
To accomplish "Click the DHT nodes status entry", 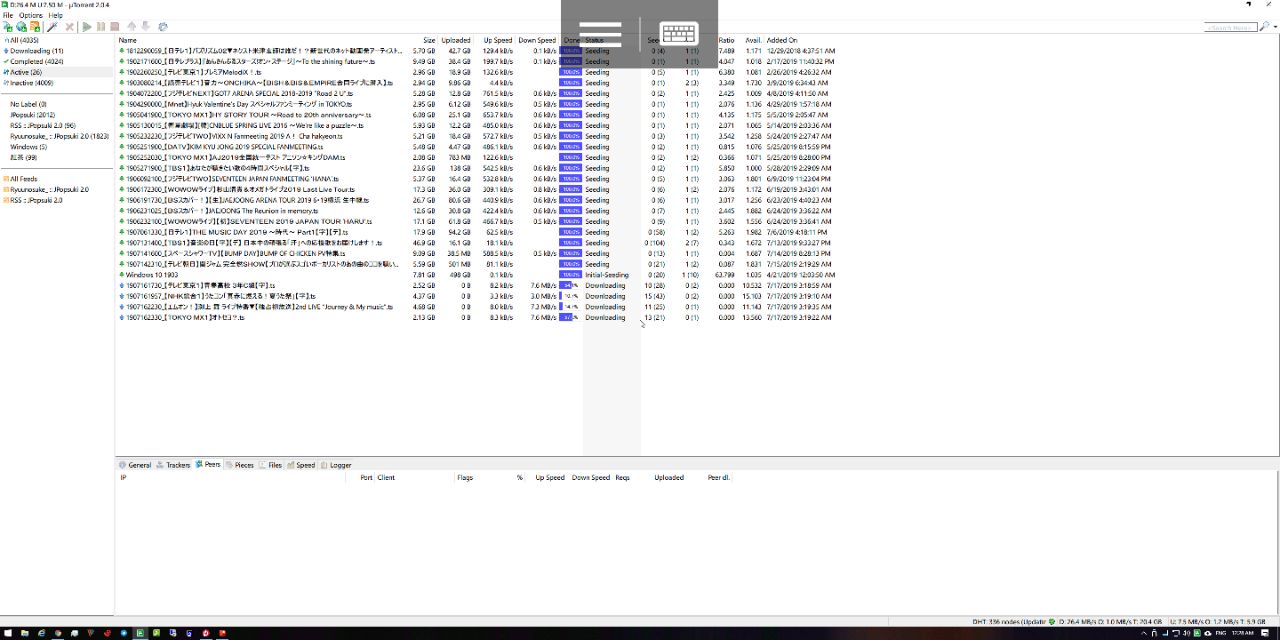I will click(x=1010, y=622).
